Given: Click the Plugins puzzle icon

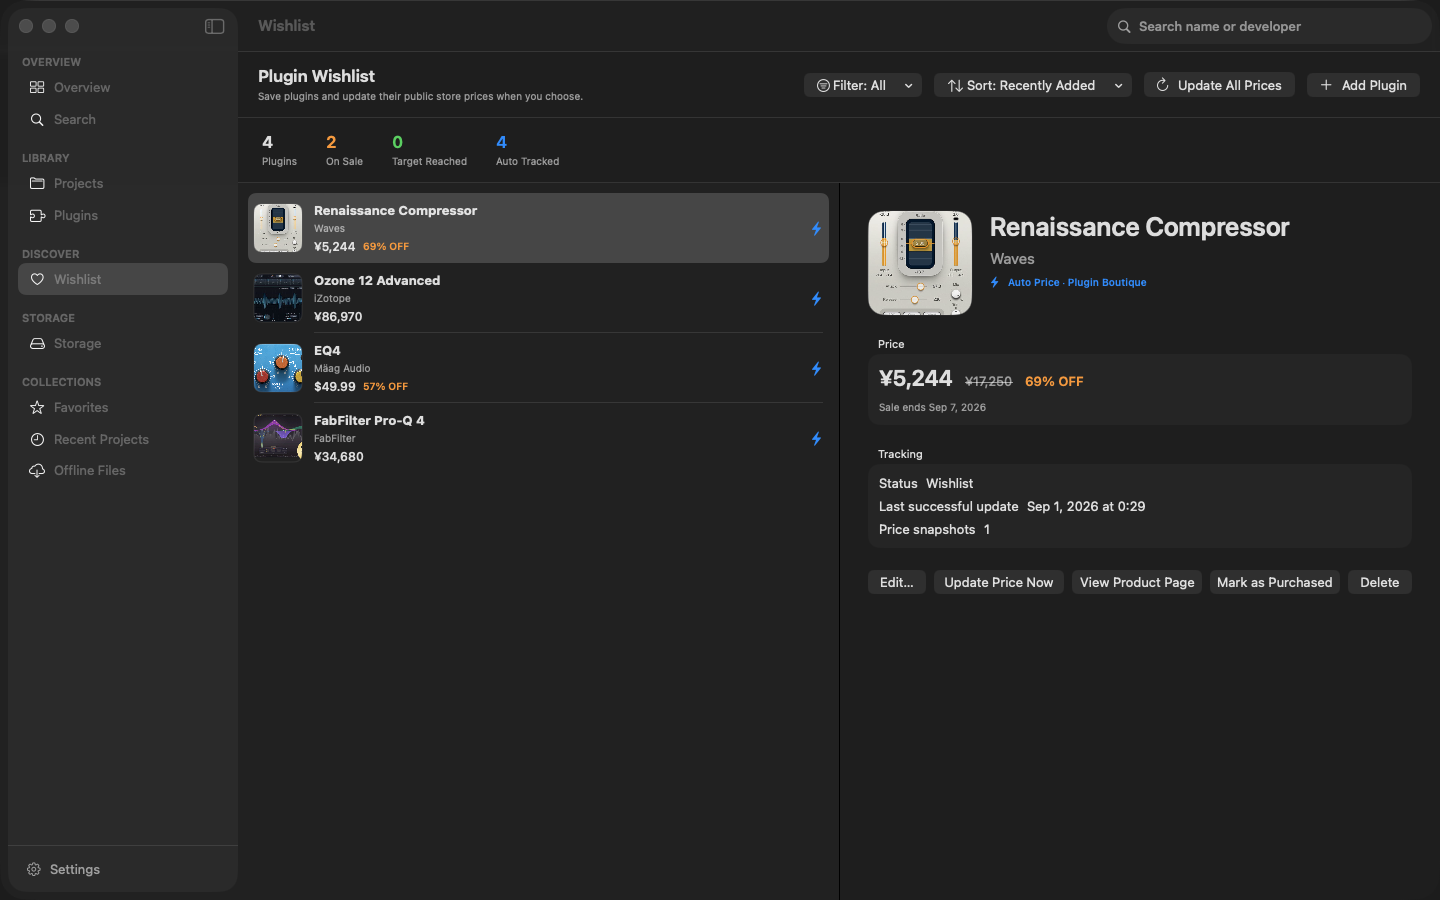Looking at the screenshot, I should (37, 215).
